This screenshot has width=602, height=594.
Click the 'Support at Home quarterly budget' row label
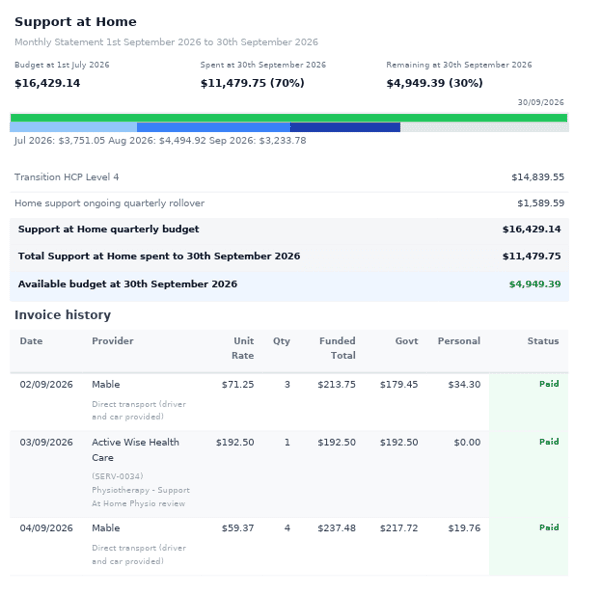tap(108, 229)
